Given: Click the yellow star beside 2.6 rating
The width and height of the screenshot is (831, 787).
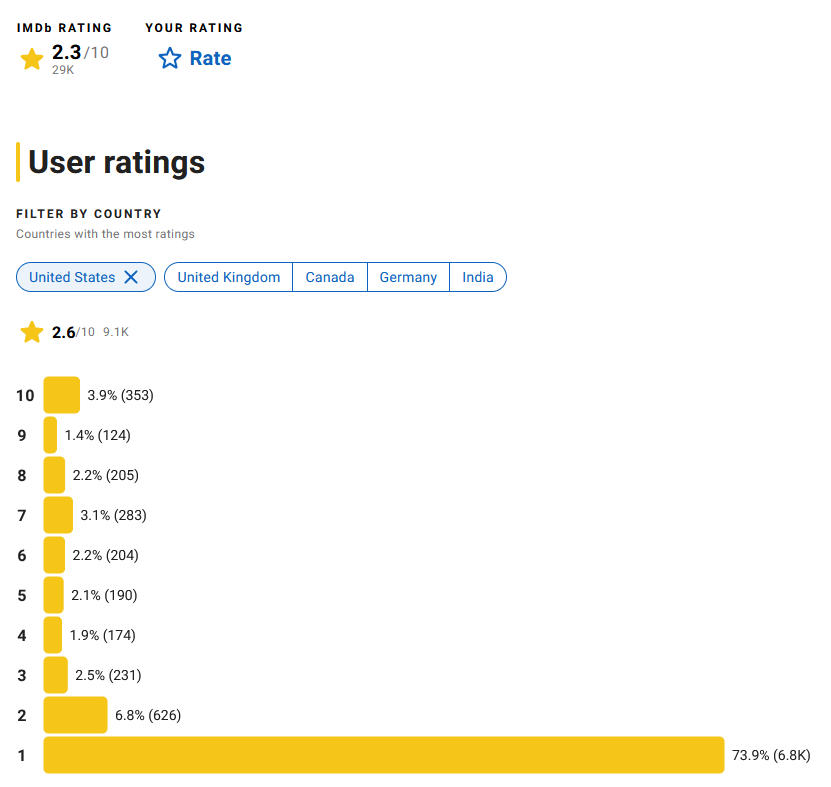Looking at the screenshot, I should click(x=32, y=332).
